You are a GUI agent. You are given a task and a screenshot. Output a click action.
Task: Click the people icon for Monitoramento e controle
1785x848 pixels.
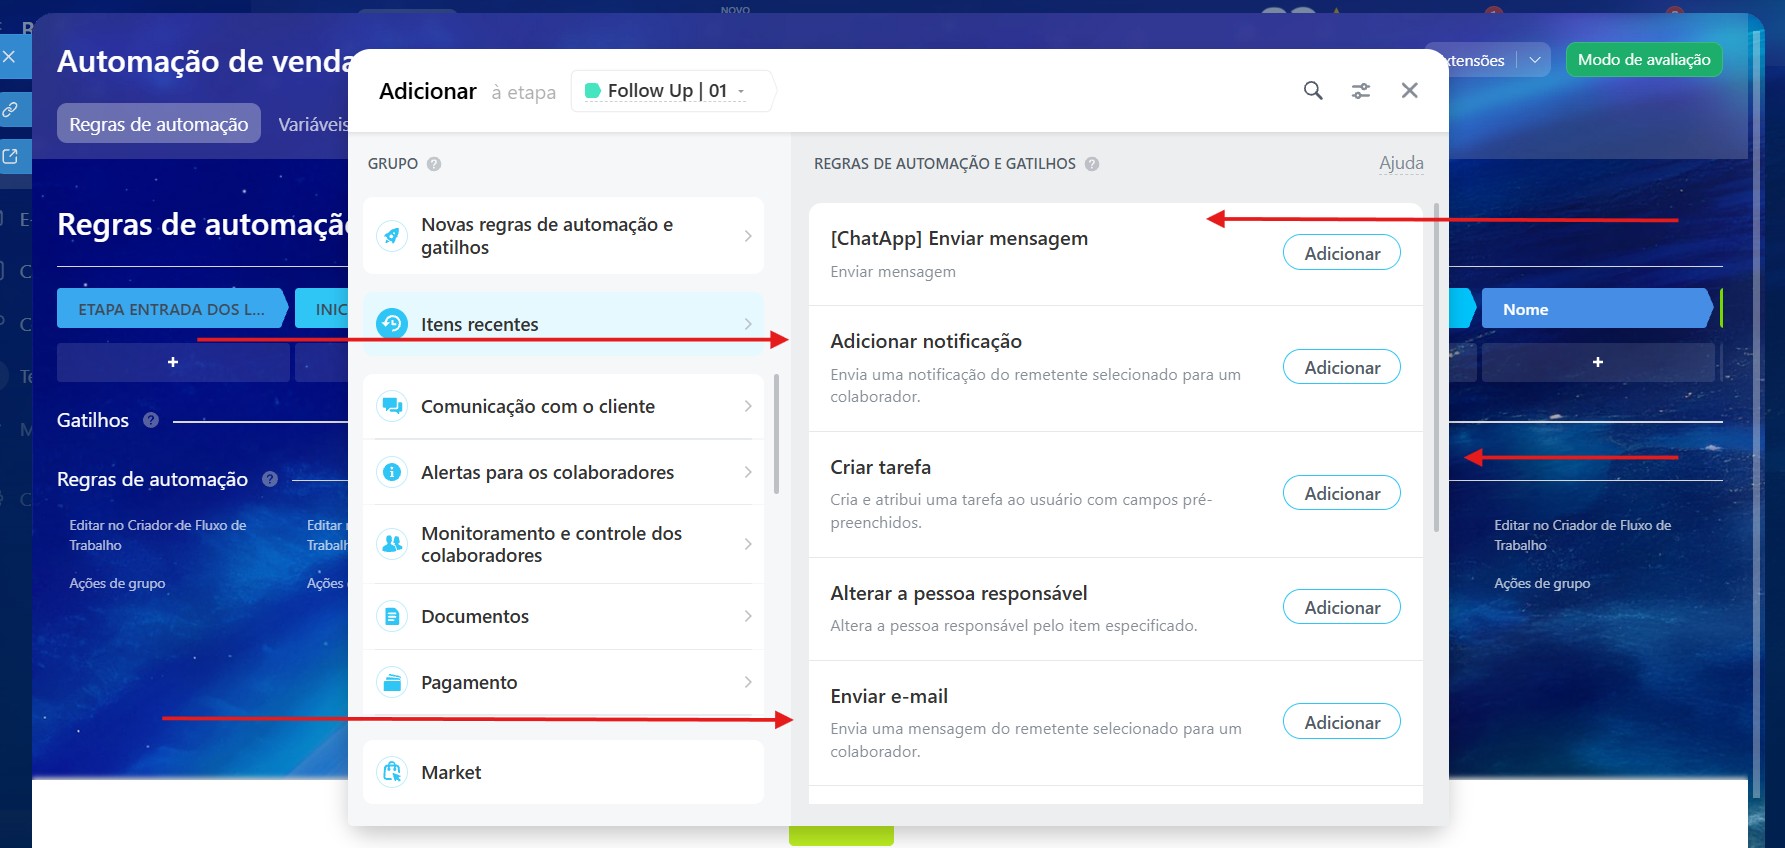click(392, 544)
